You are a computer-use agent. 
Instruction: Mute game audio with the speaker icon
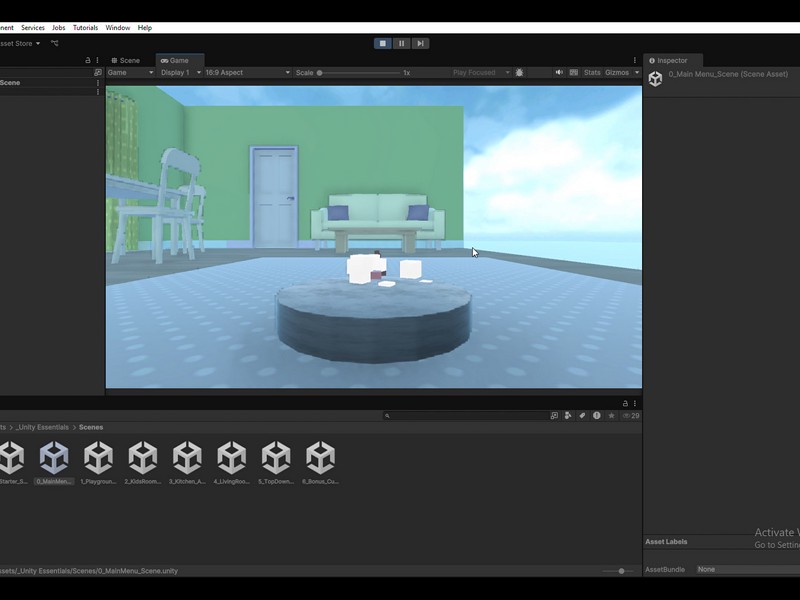559,73
